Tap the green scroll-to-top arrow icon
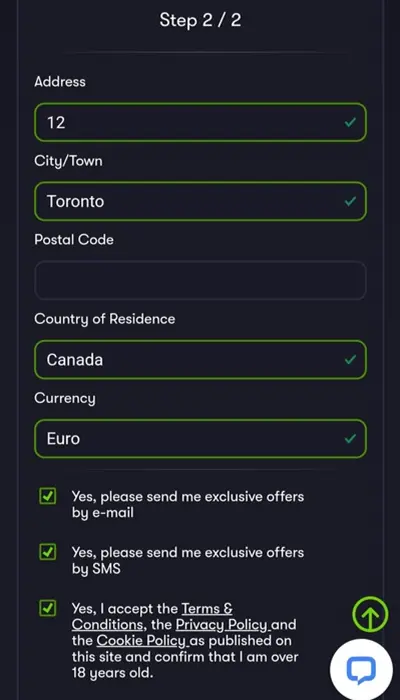This screenshot has width=400, height=700. click(x=370, y=614)
